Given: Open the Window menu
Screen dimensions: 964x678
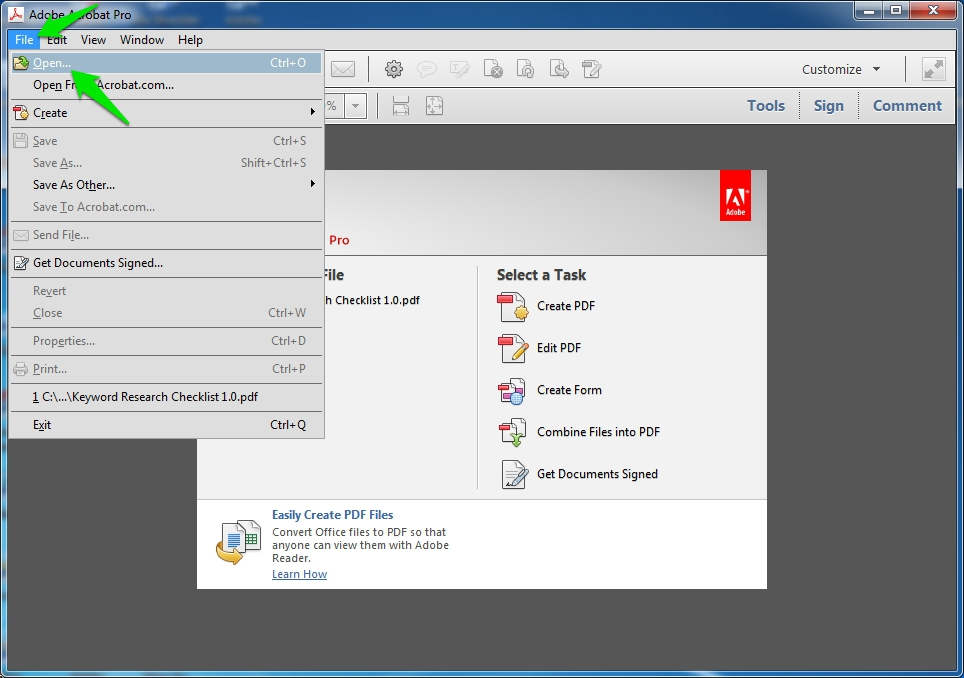Looking at the screenshot, I should (x=141, y=40).
